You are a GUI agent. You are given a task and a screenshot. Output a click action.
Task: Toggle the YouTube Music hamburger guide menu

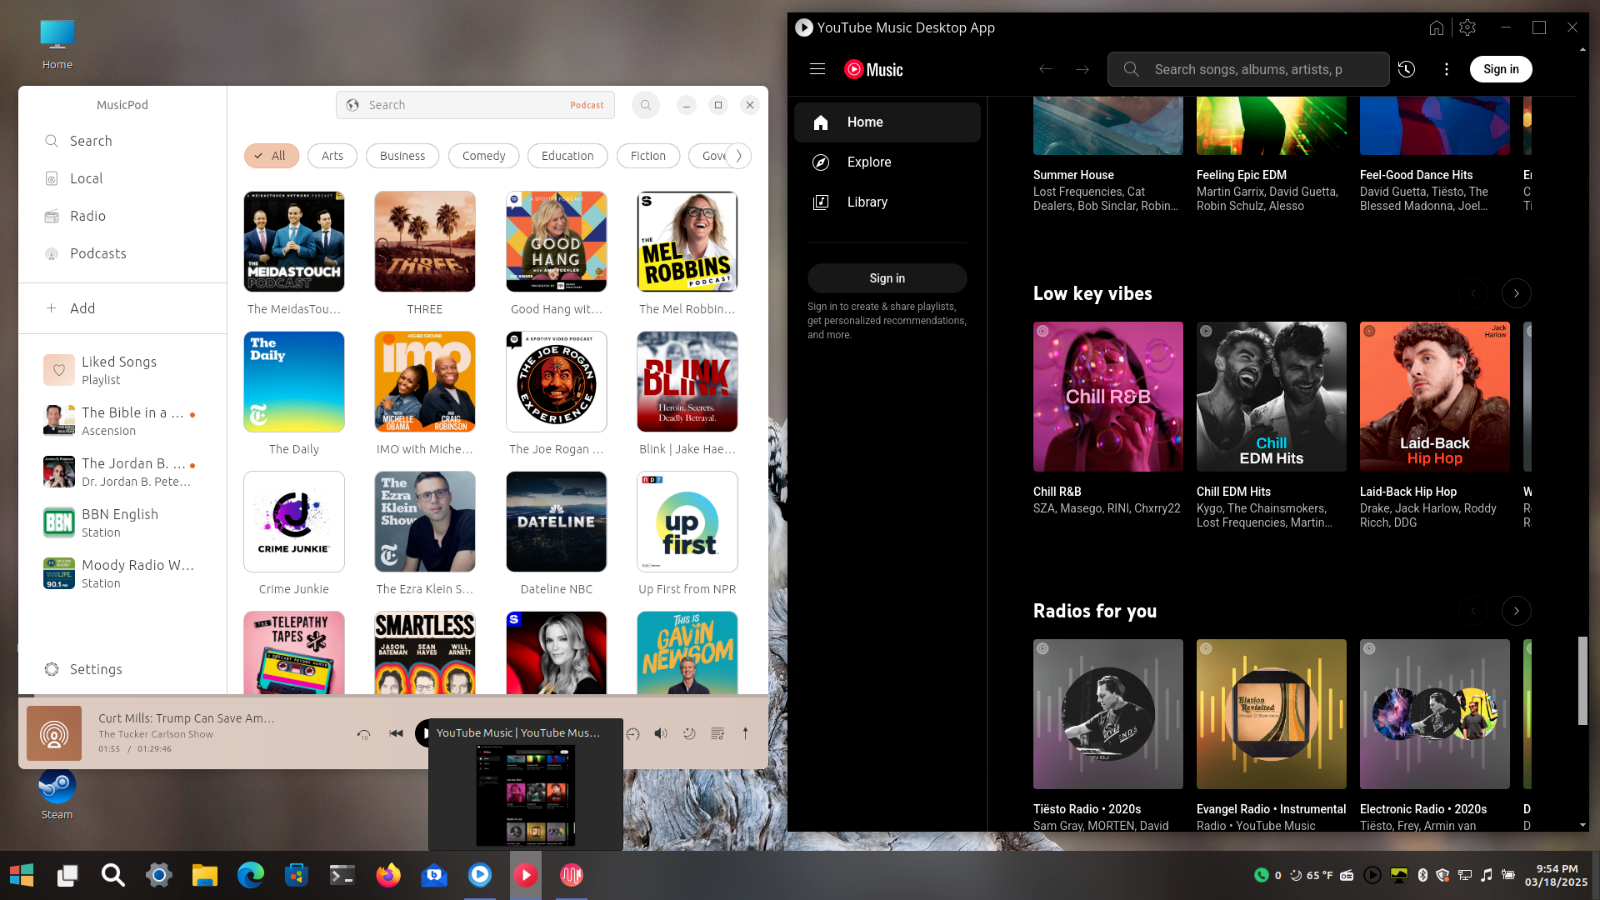(817, 69)
